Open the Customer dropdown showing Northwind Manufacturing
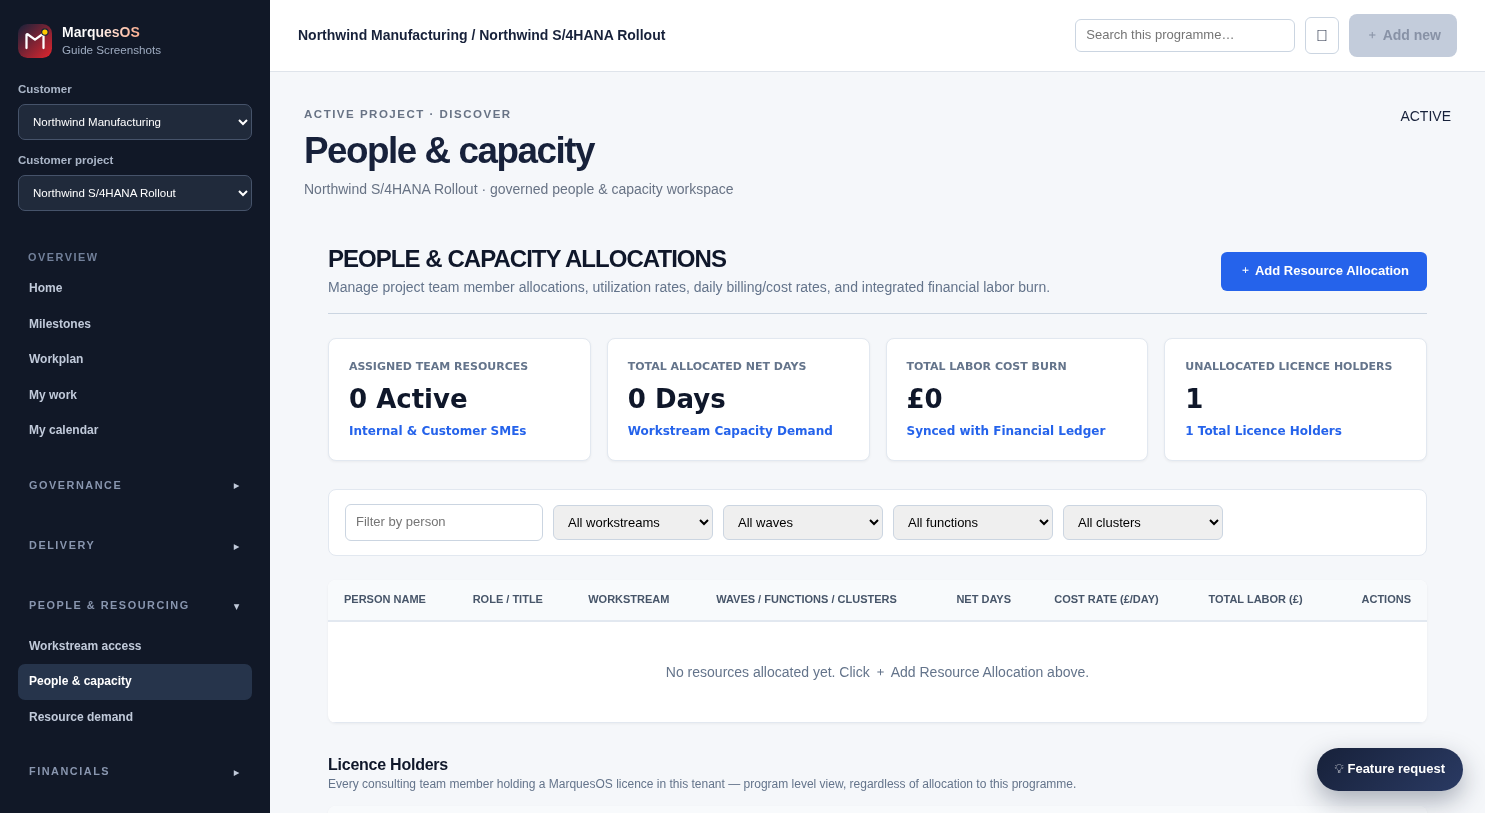Viewport: 1485px width, 813px height. tap(135, 122)
